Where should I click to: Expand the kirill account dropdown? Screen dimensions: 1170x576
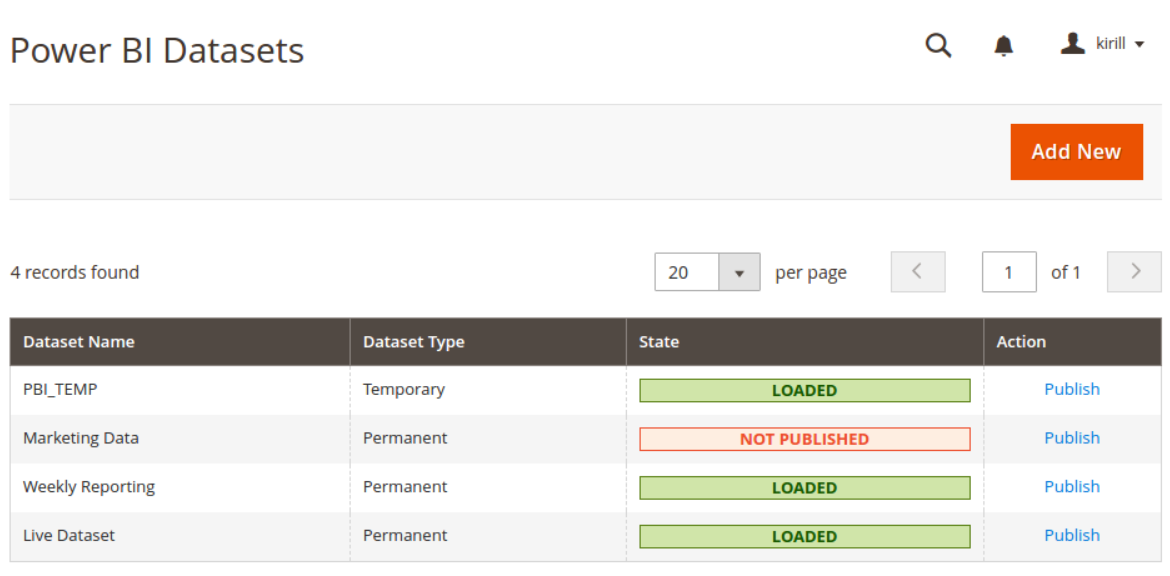click(1118, 44)
